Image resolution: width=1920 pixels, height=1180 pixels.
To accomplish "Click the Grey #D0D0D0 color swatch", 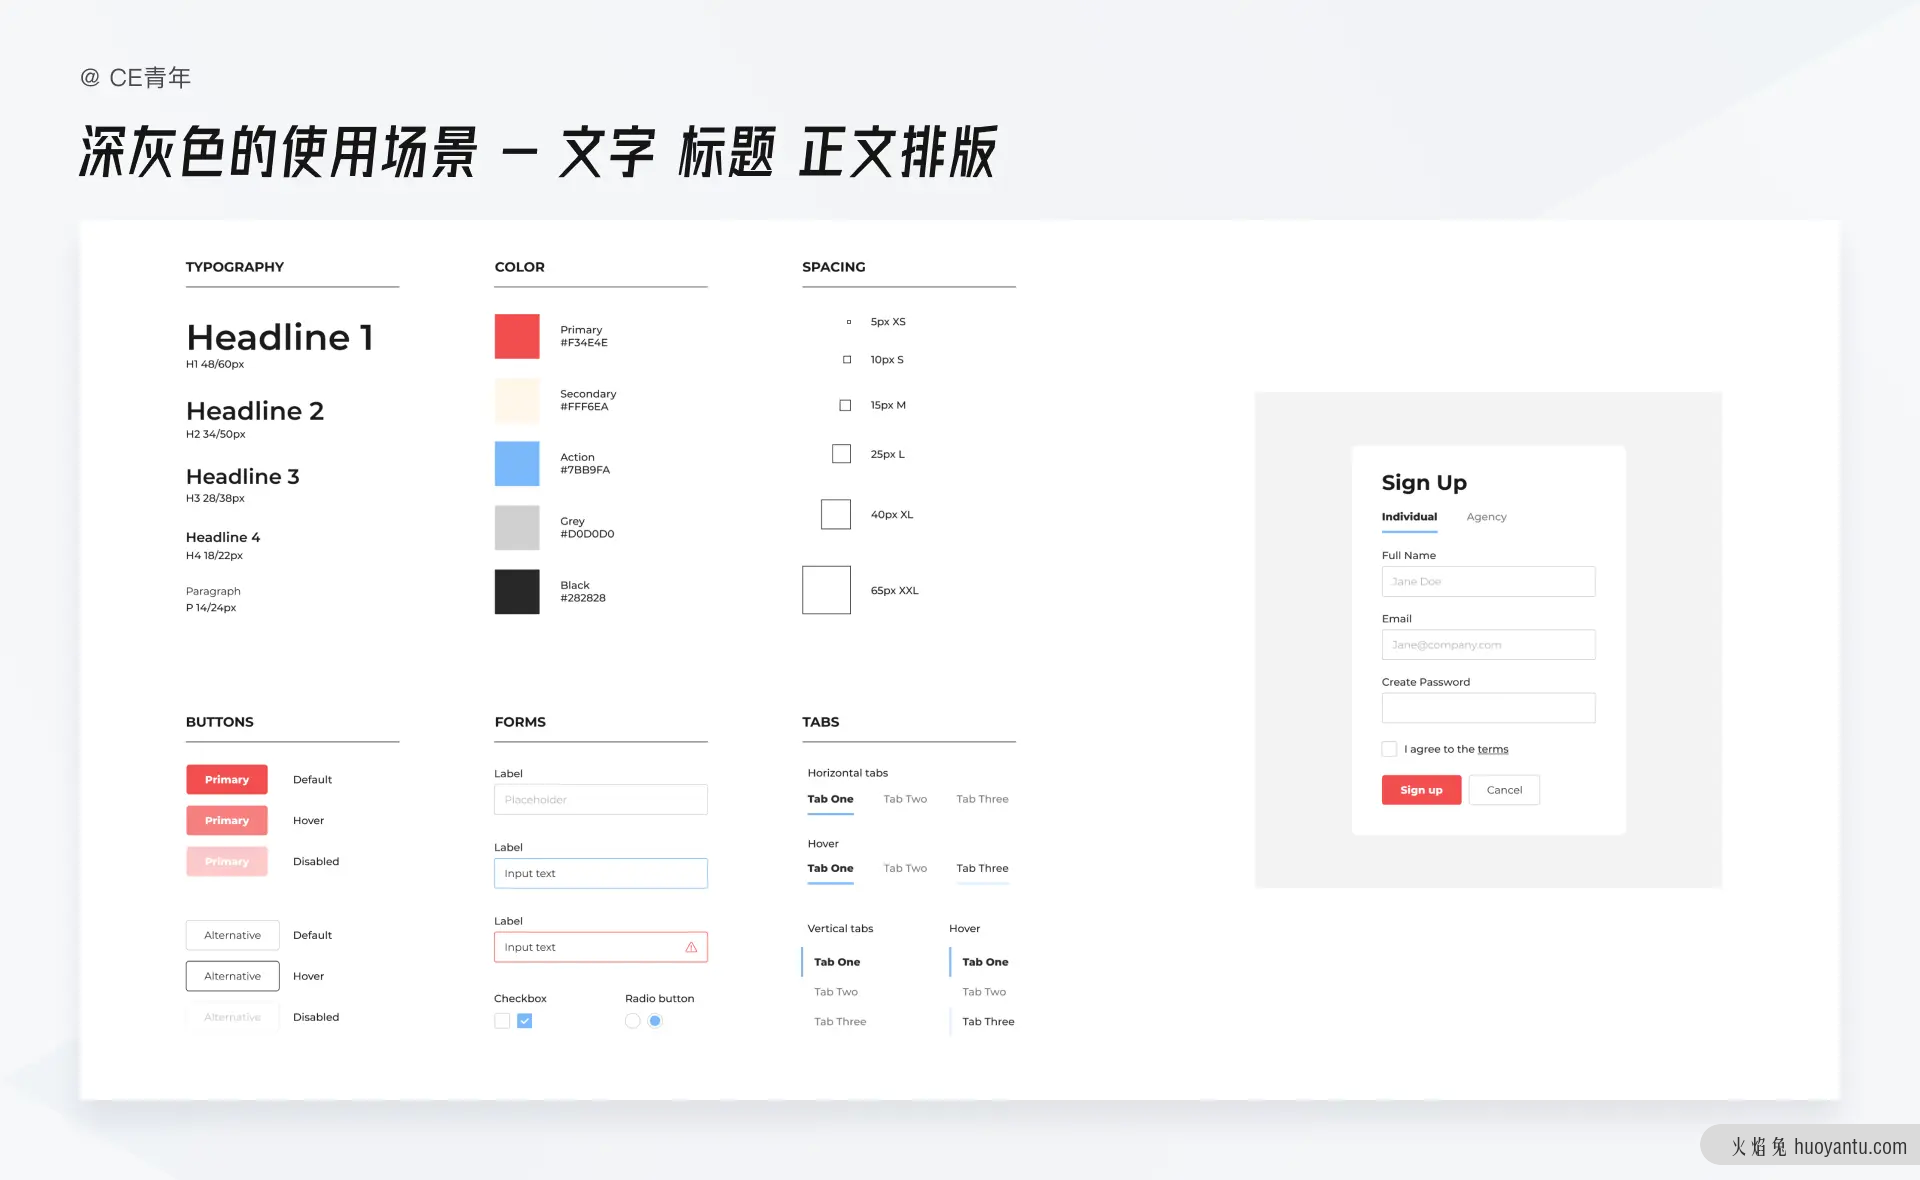I will pyautogui.click(x=517, y=528).
